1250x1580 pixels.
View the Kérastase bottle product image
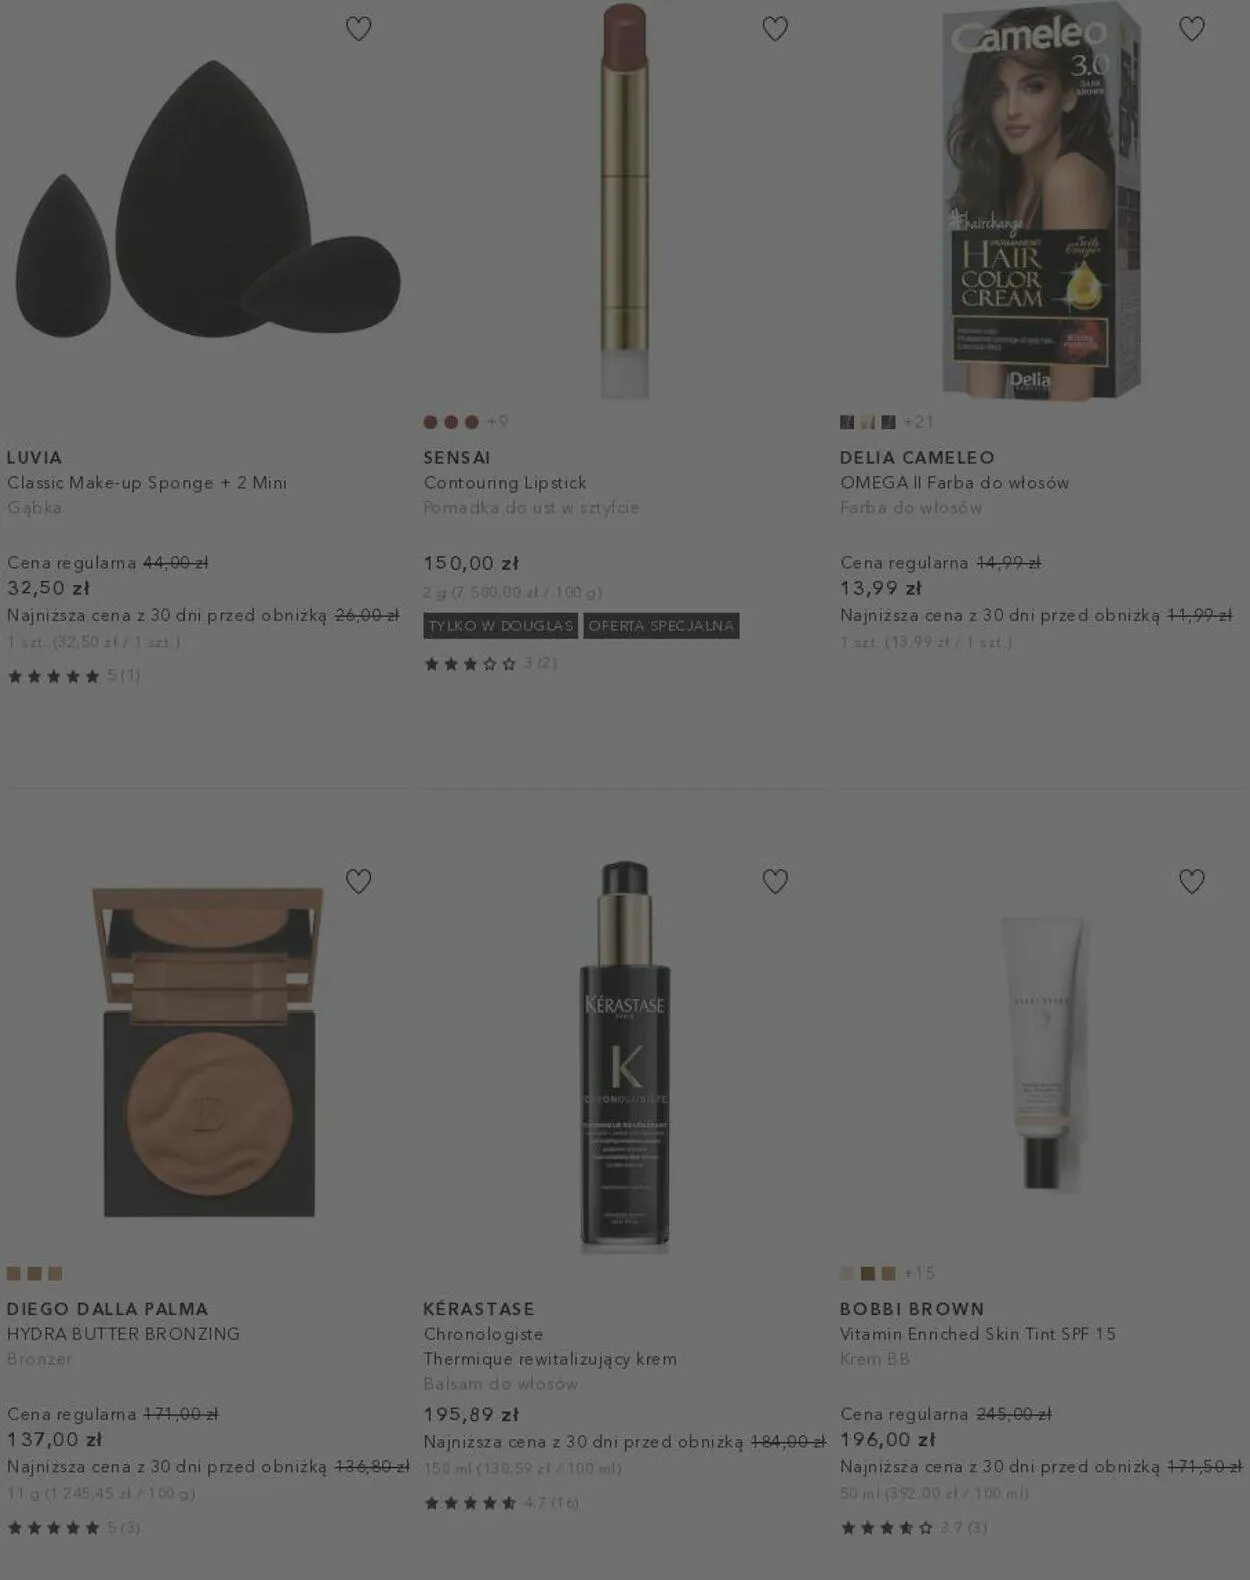point(625,1056)
